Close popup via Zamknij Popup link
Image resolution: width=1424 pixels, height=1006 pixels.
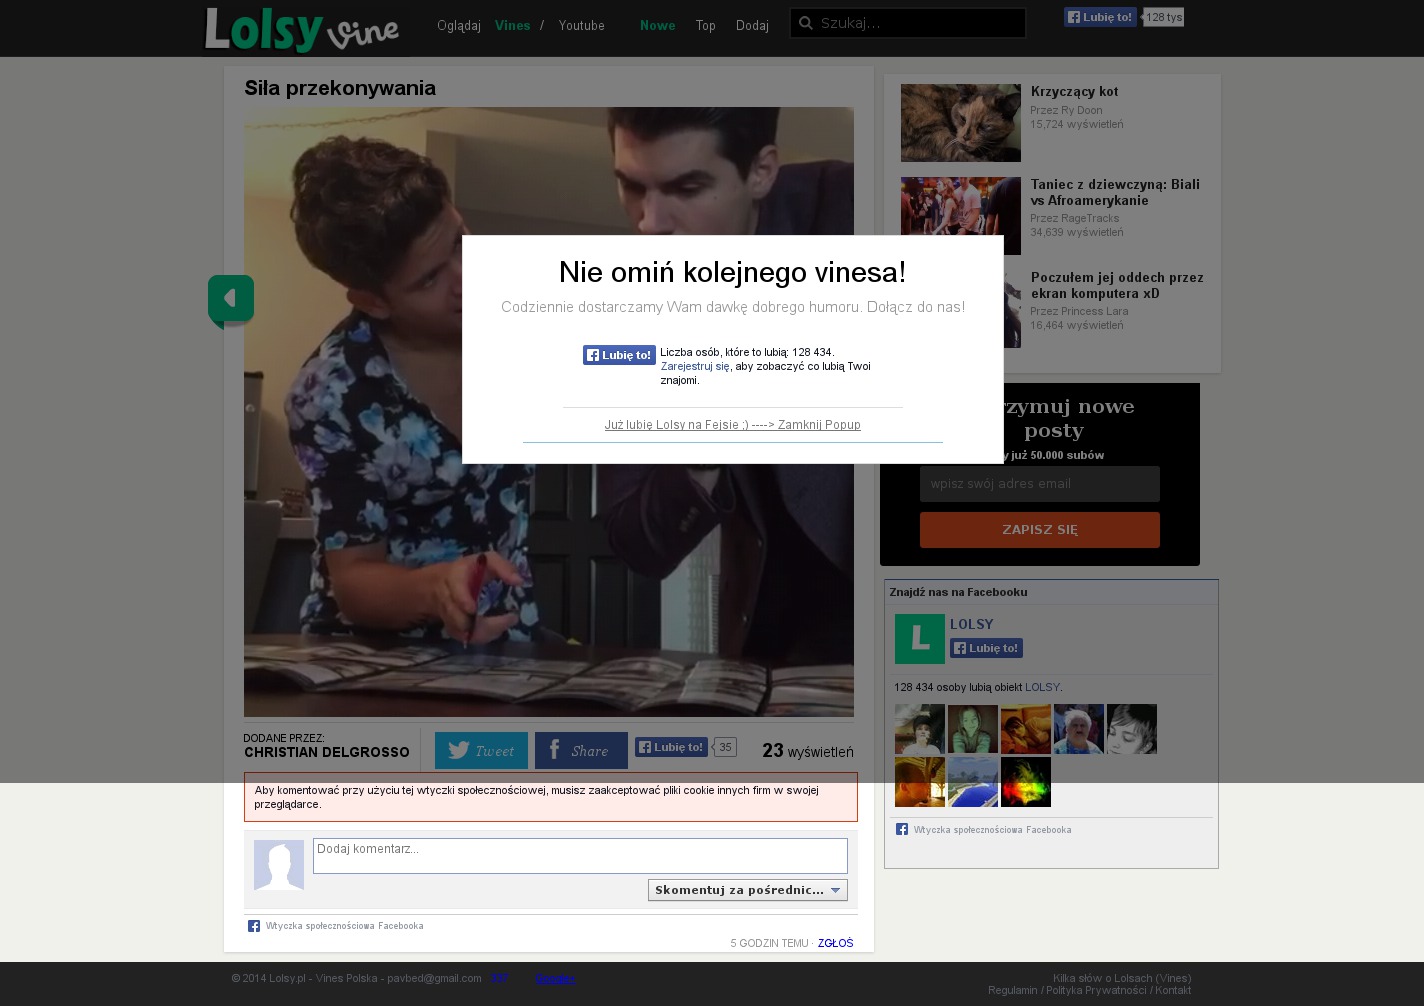pyautogui.click(x=732, y=425)
